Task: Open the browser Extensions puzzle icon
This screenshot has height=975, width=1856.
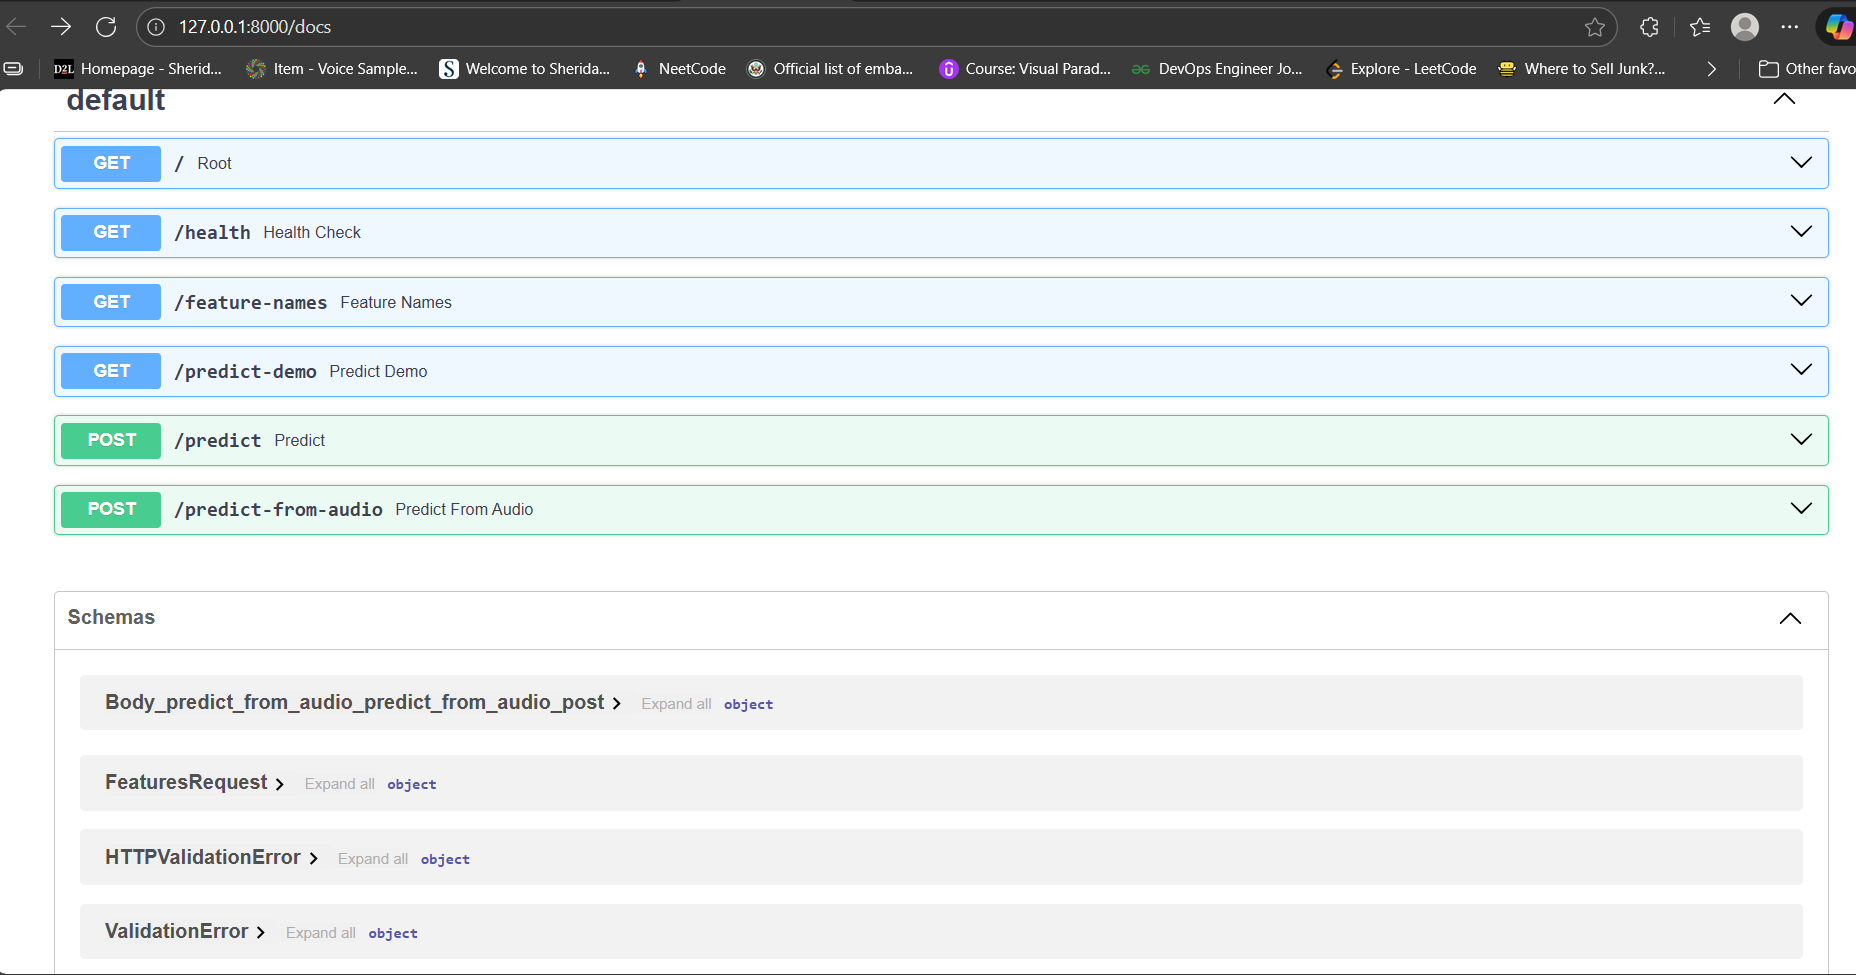Action: (x=1650, y=27)
